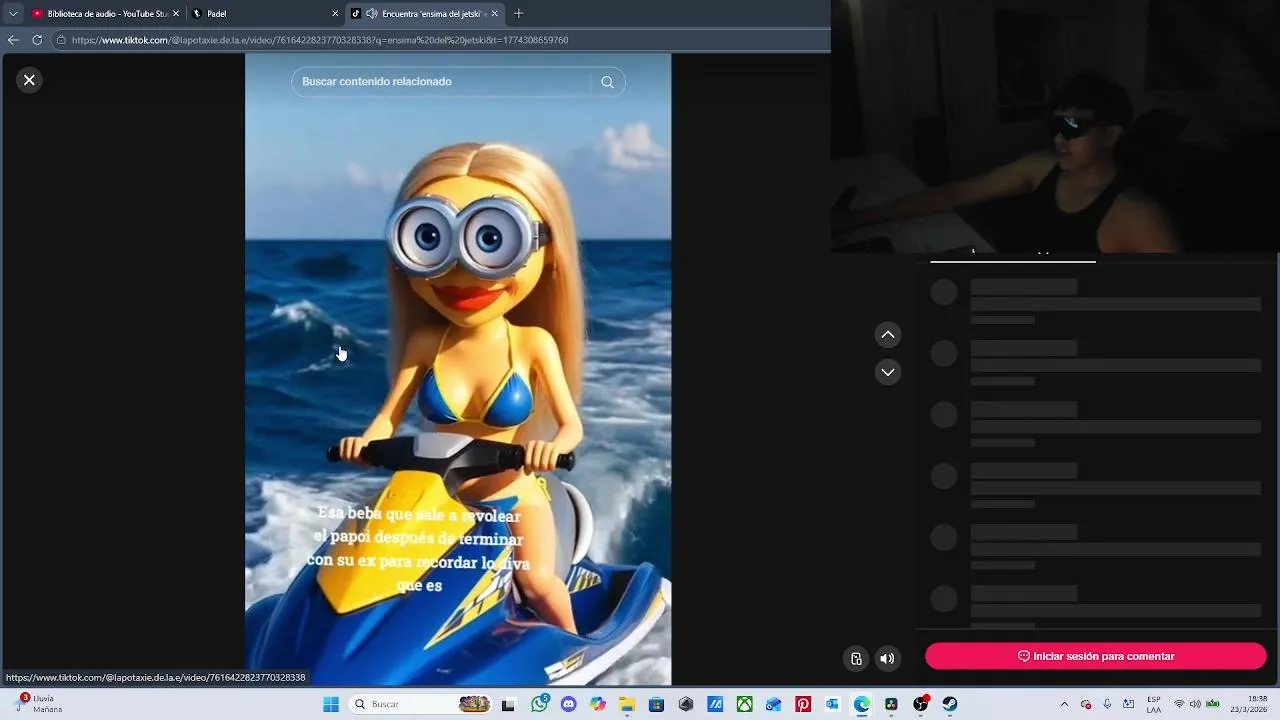Click the tiktok.com address bar URL
This screenshot has width=1280, height=720.
point(320,40)
